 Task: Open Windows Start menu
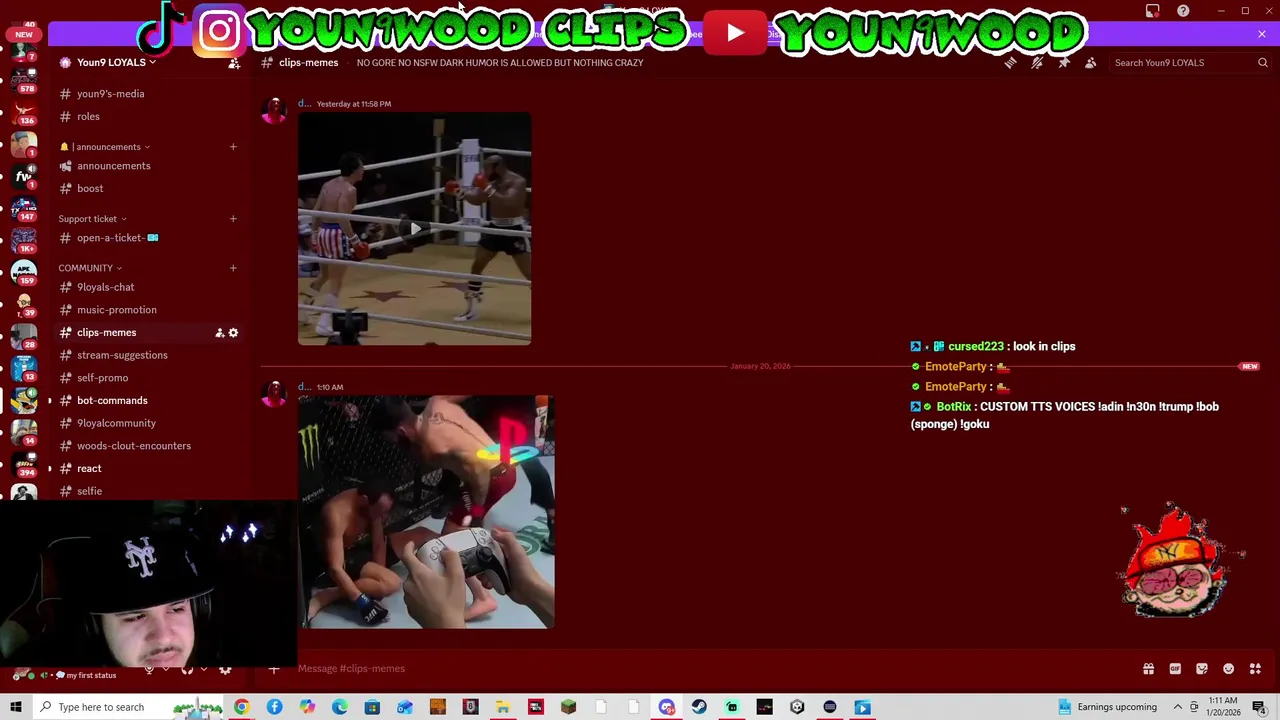(x=16, y=707)
